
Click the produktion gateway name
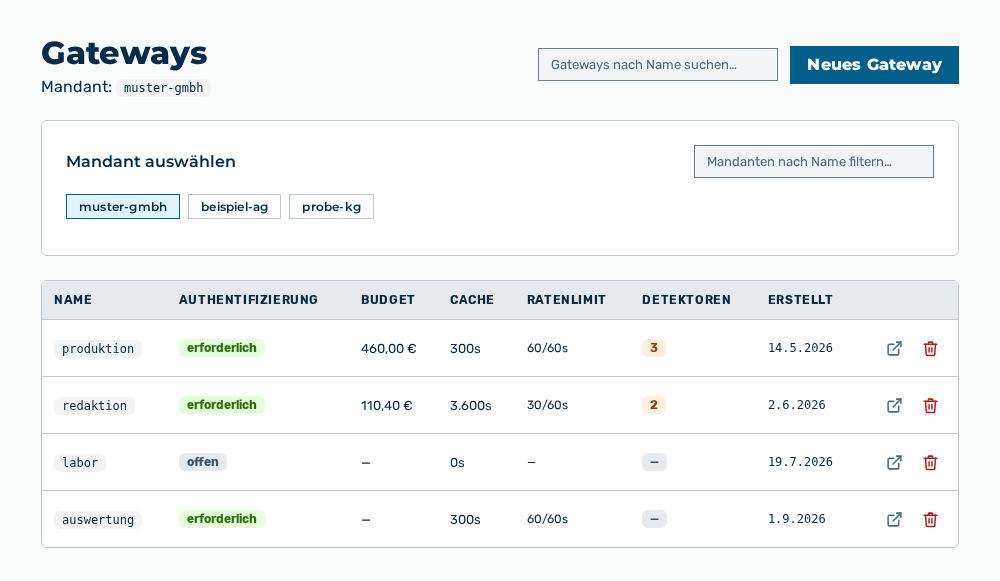[98, 348]
